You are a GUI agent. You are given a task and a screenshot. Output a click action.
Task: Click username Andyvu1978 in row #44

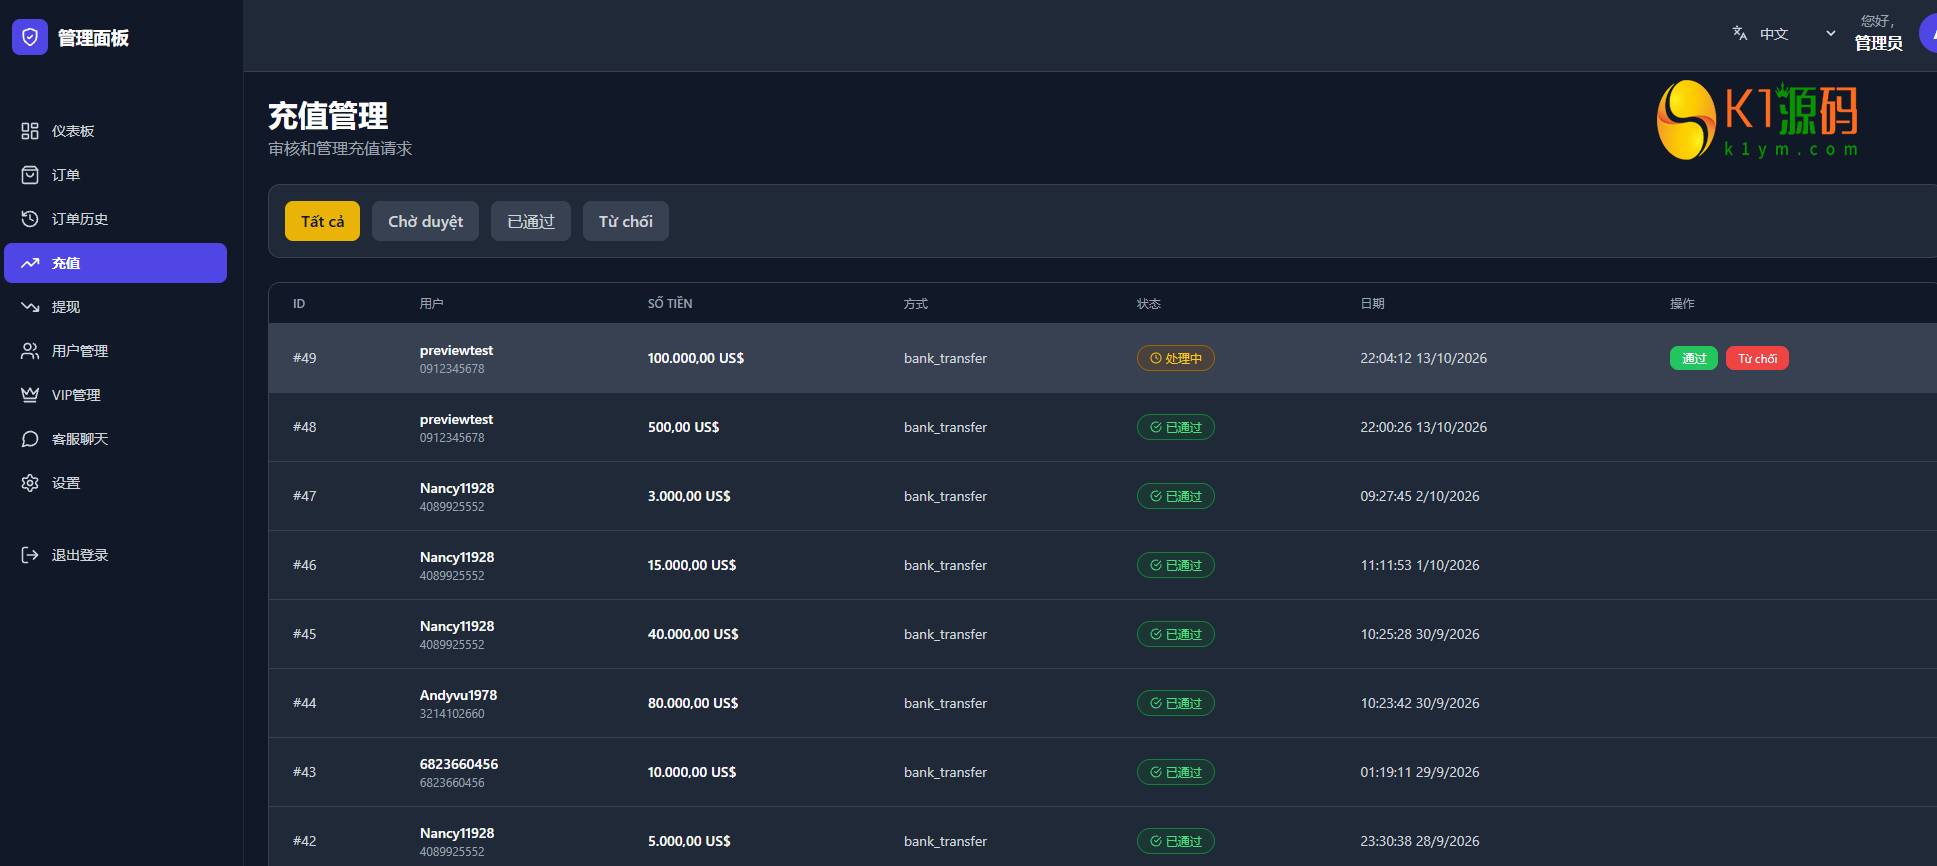pos(458,695)
